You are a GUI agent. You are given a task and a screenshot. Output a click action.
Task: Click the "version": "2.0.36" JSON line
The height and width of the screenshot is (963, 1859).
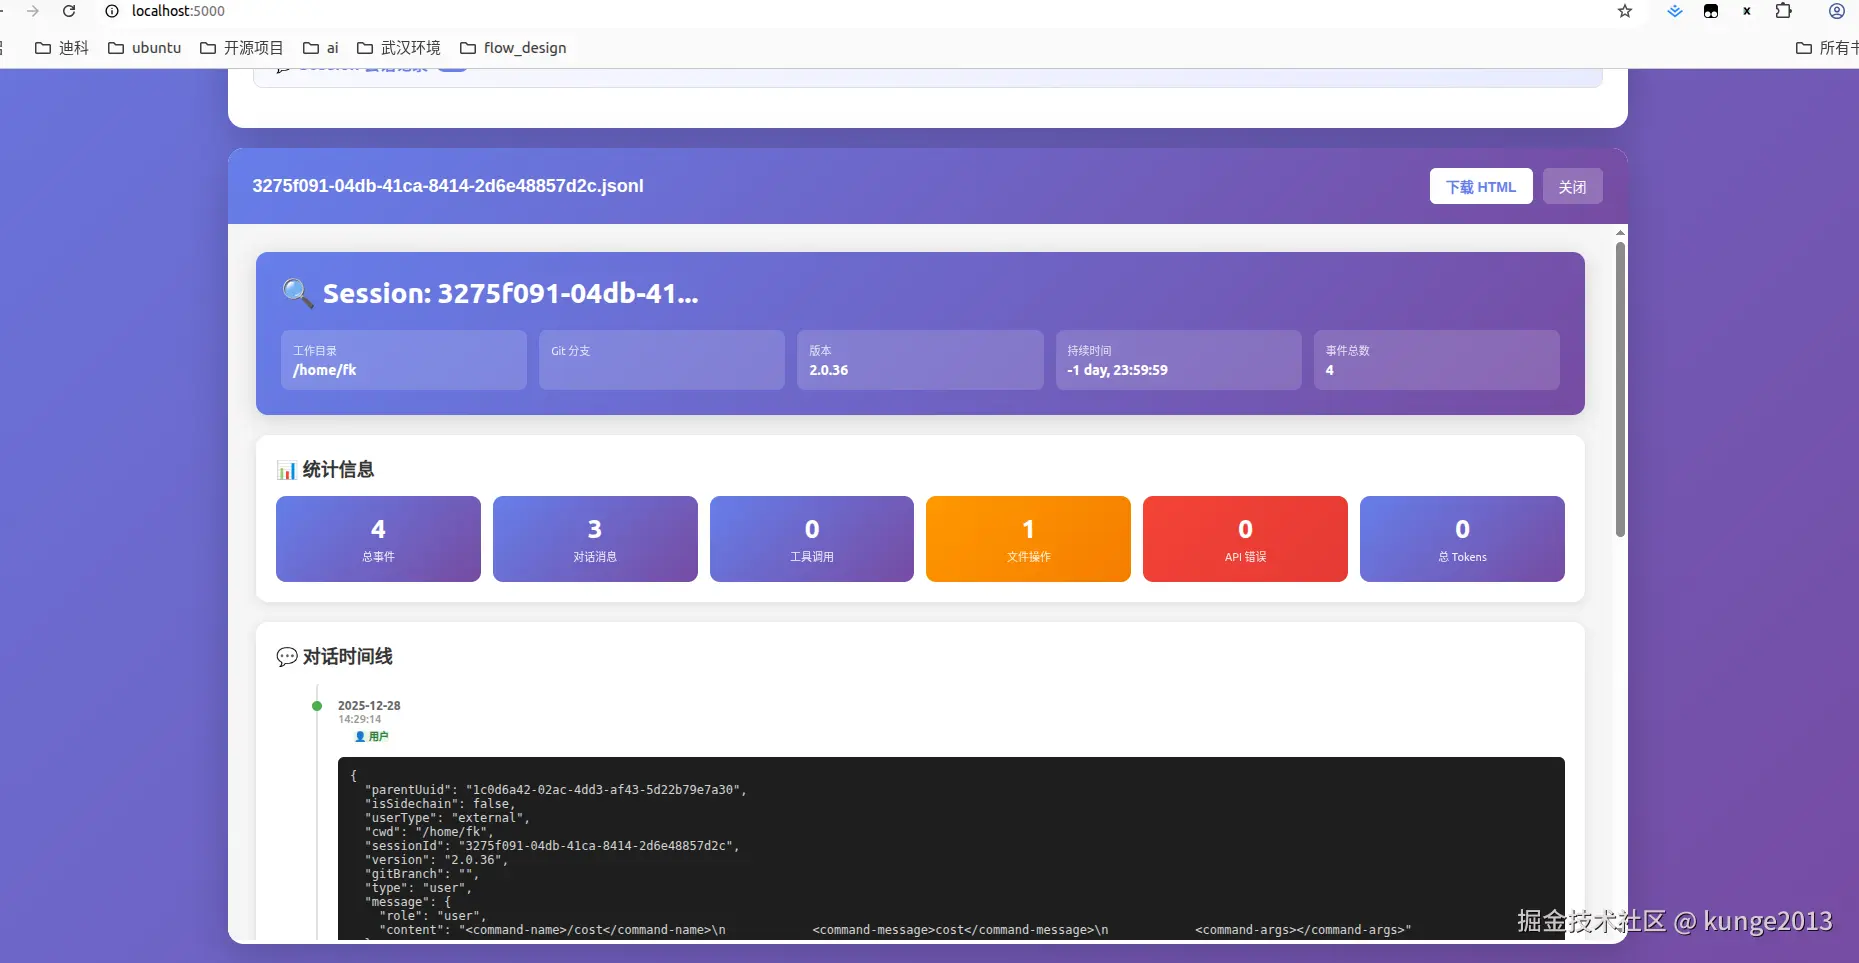click(x=436, y=860)
